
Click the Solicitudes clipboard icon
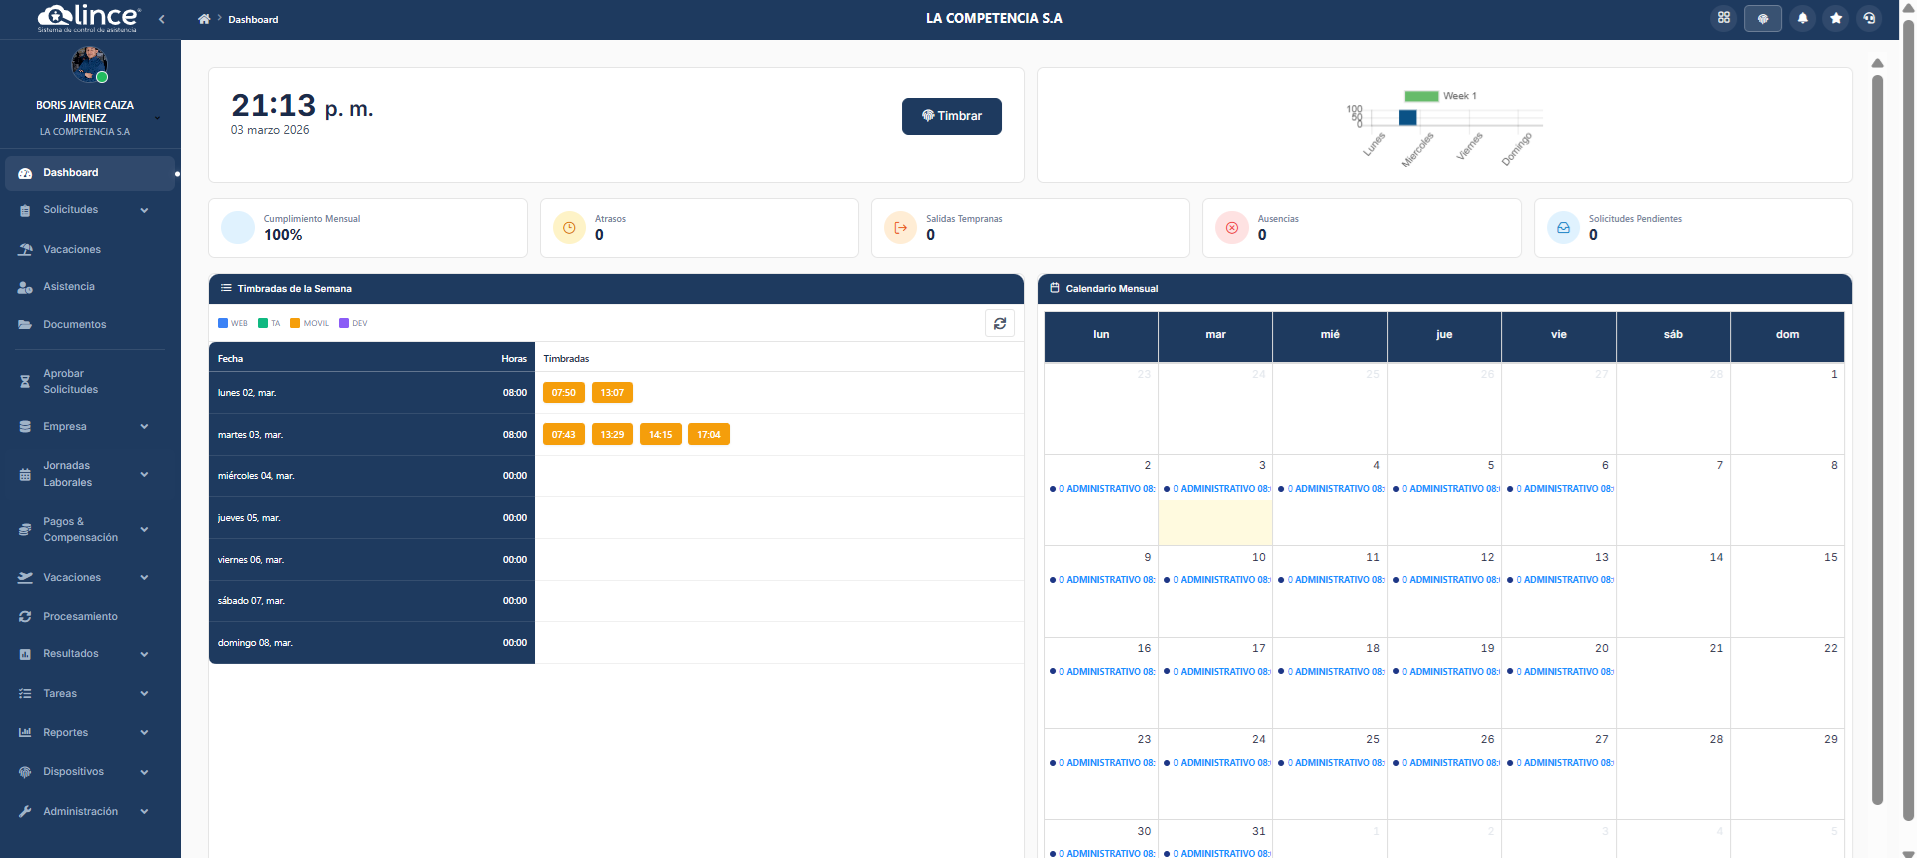(25, 210)
